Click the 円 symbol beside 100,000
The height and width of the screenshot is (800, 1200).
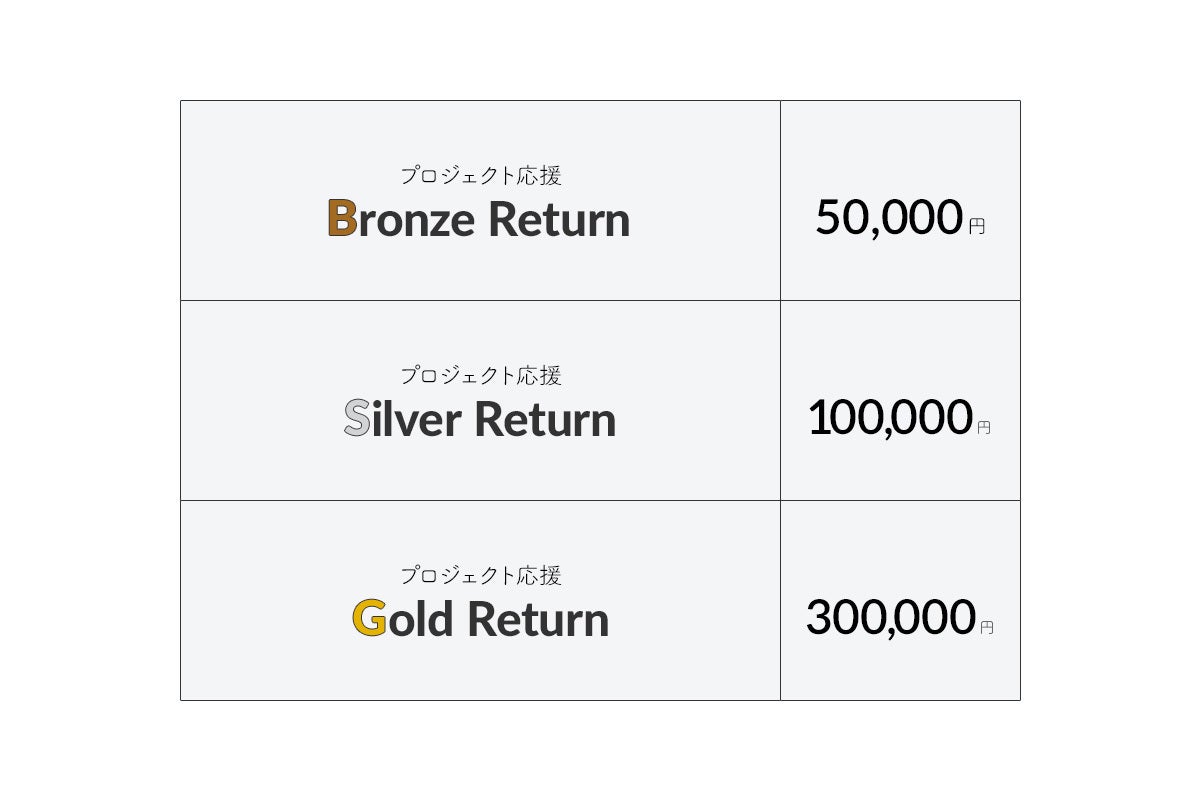tap(984, 427)
